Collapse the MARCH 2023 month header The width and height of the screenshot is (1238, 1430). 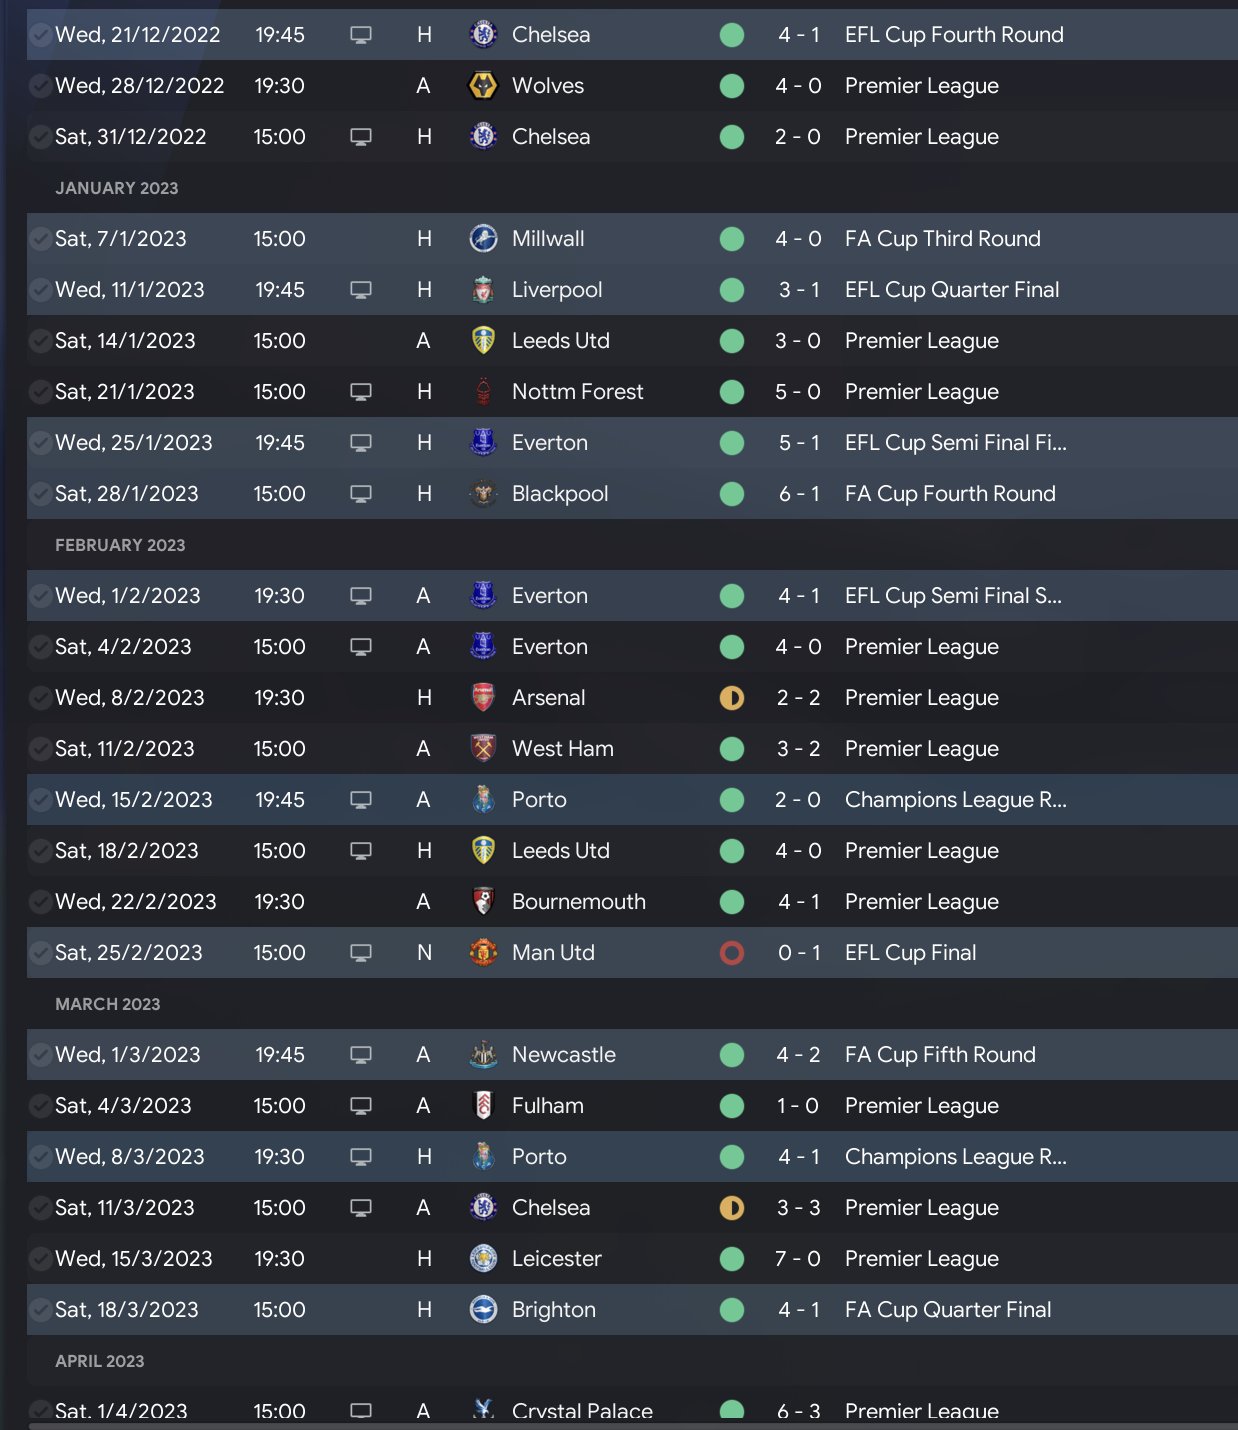click(x=107, y=1004)
